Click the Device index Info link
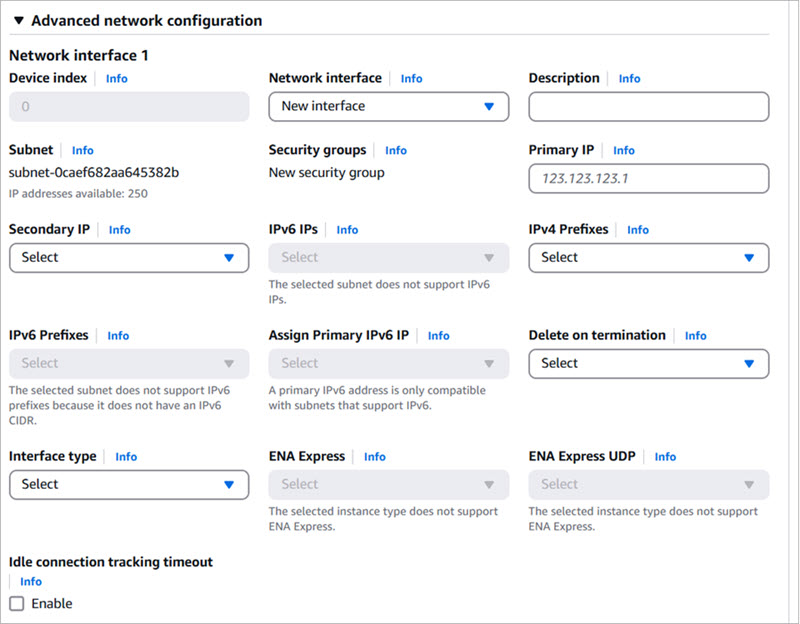Screen dimensions: 800x624 [x=116, y=78]
